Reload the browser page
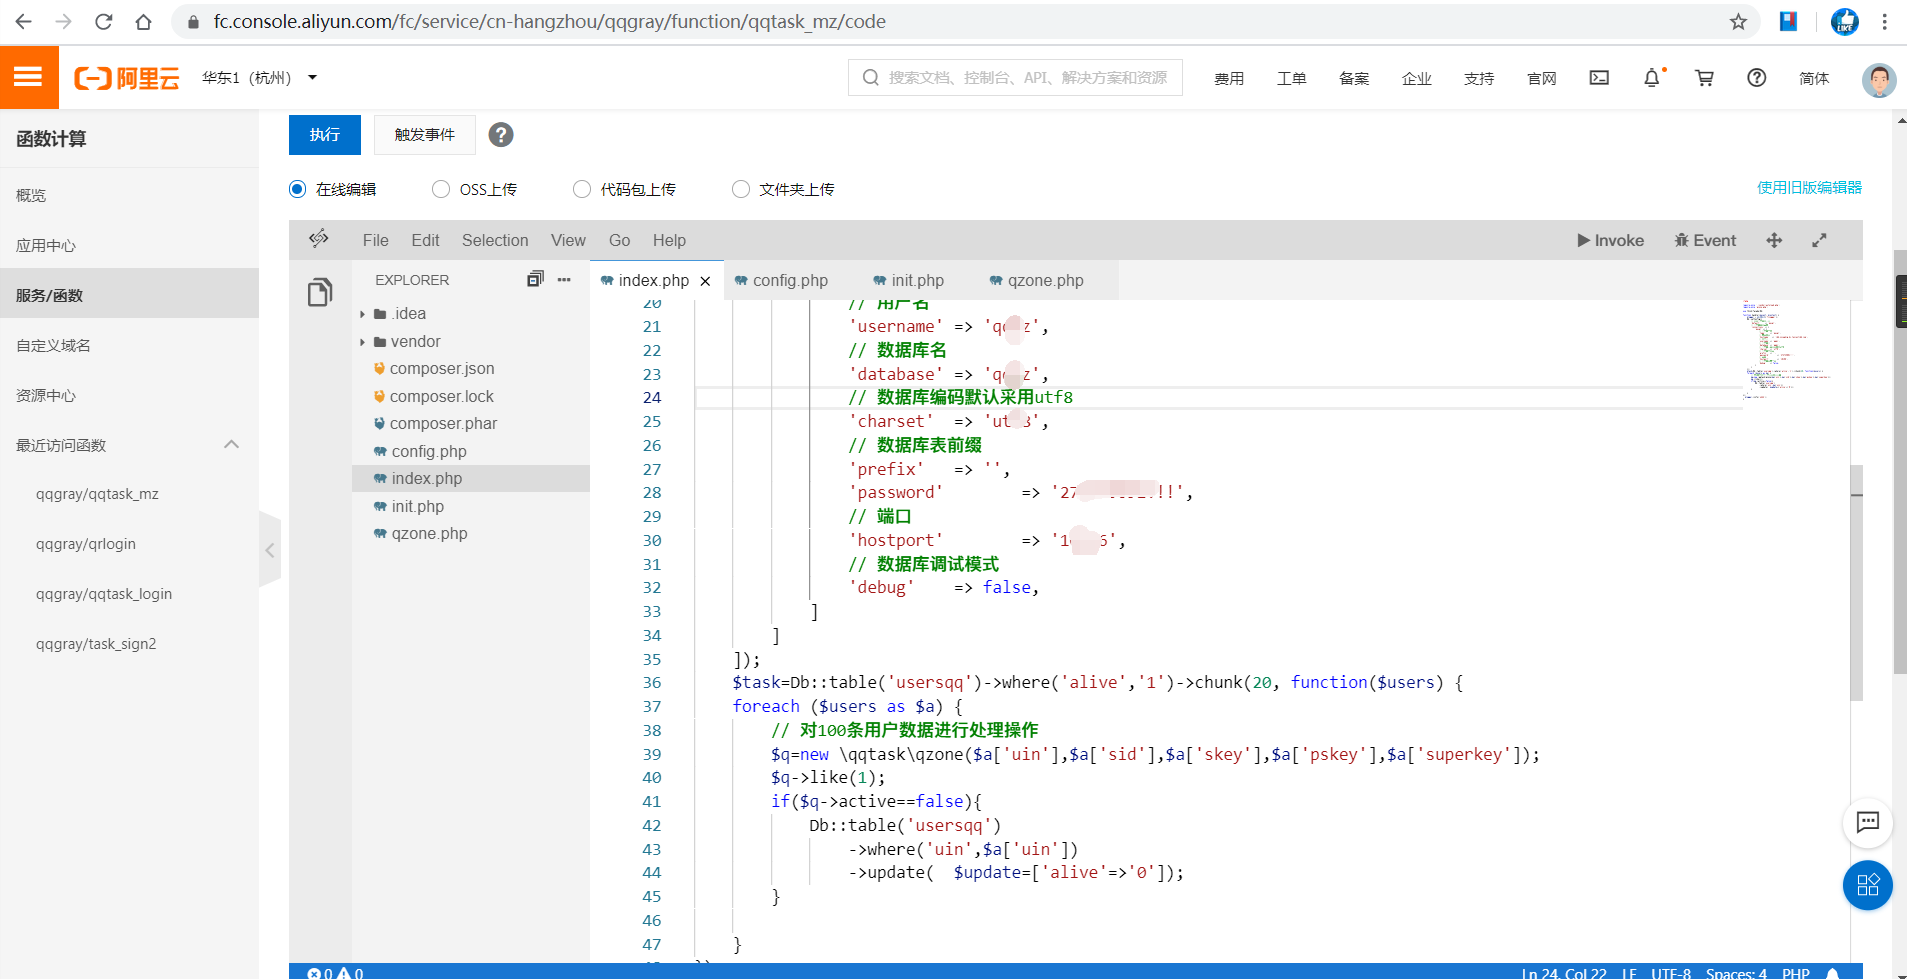1907x979 pixels. point(103,22)
